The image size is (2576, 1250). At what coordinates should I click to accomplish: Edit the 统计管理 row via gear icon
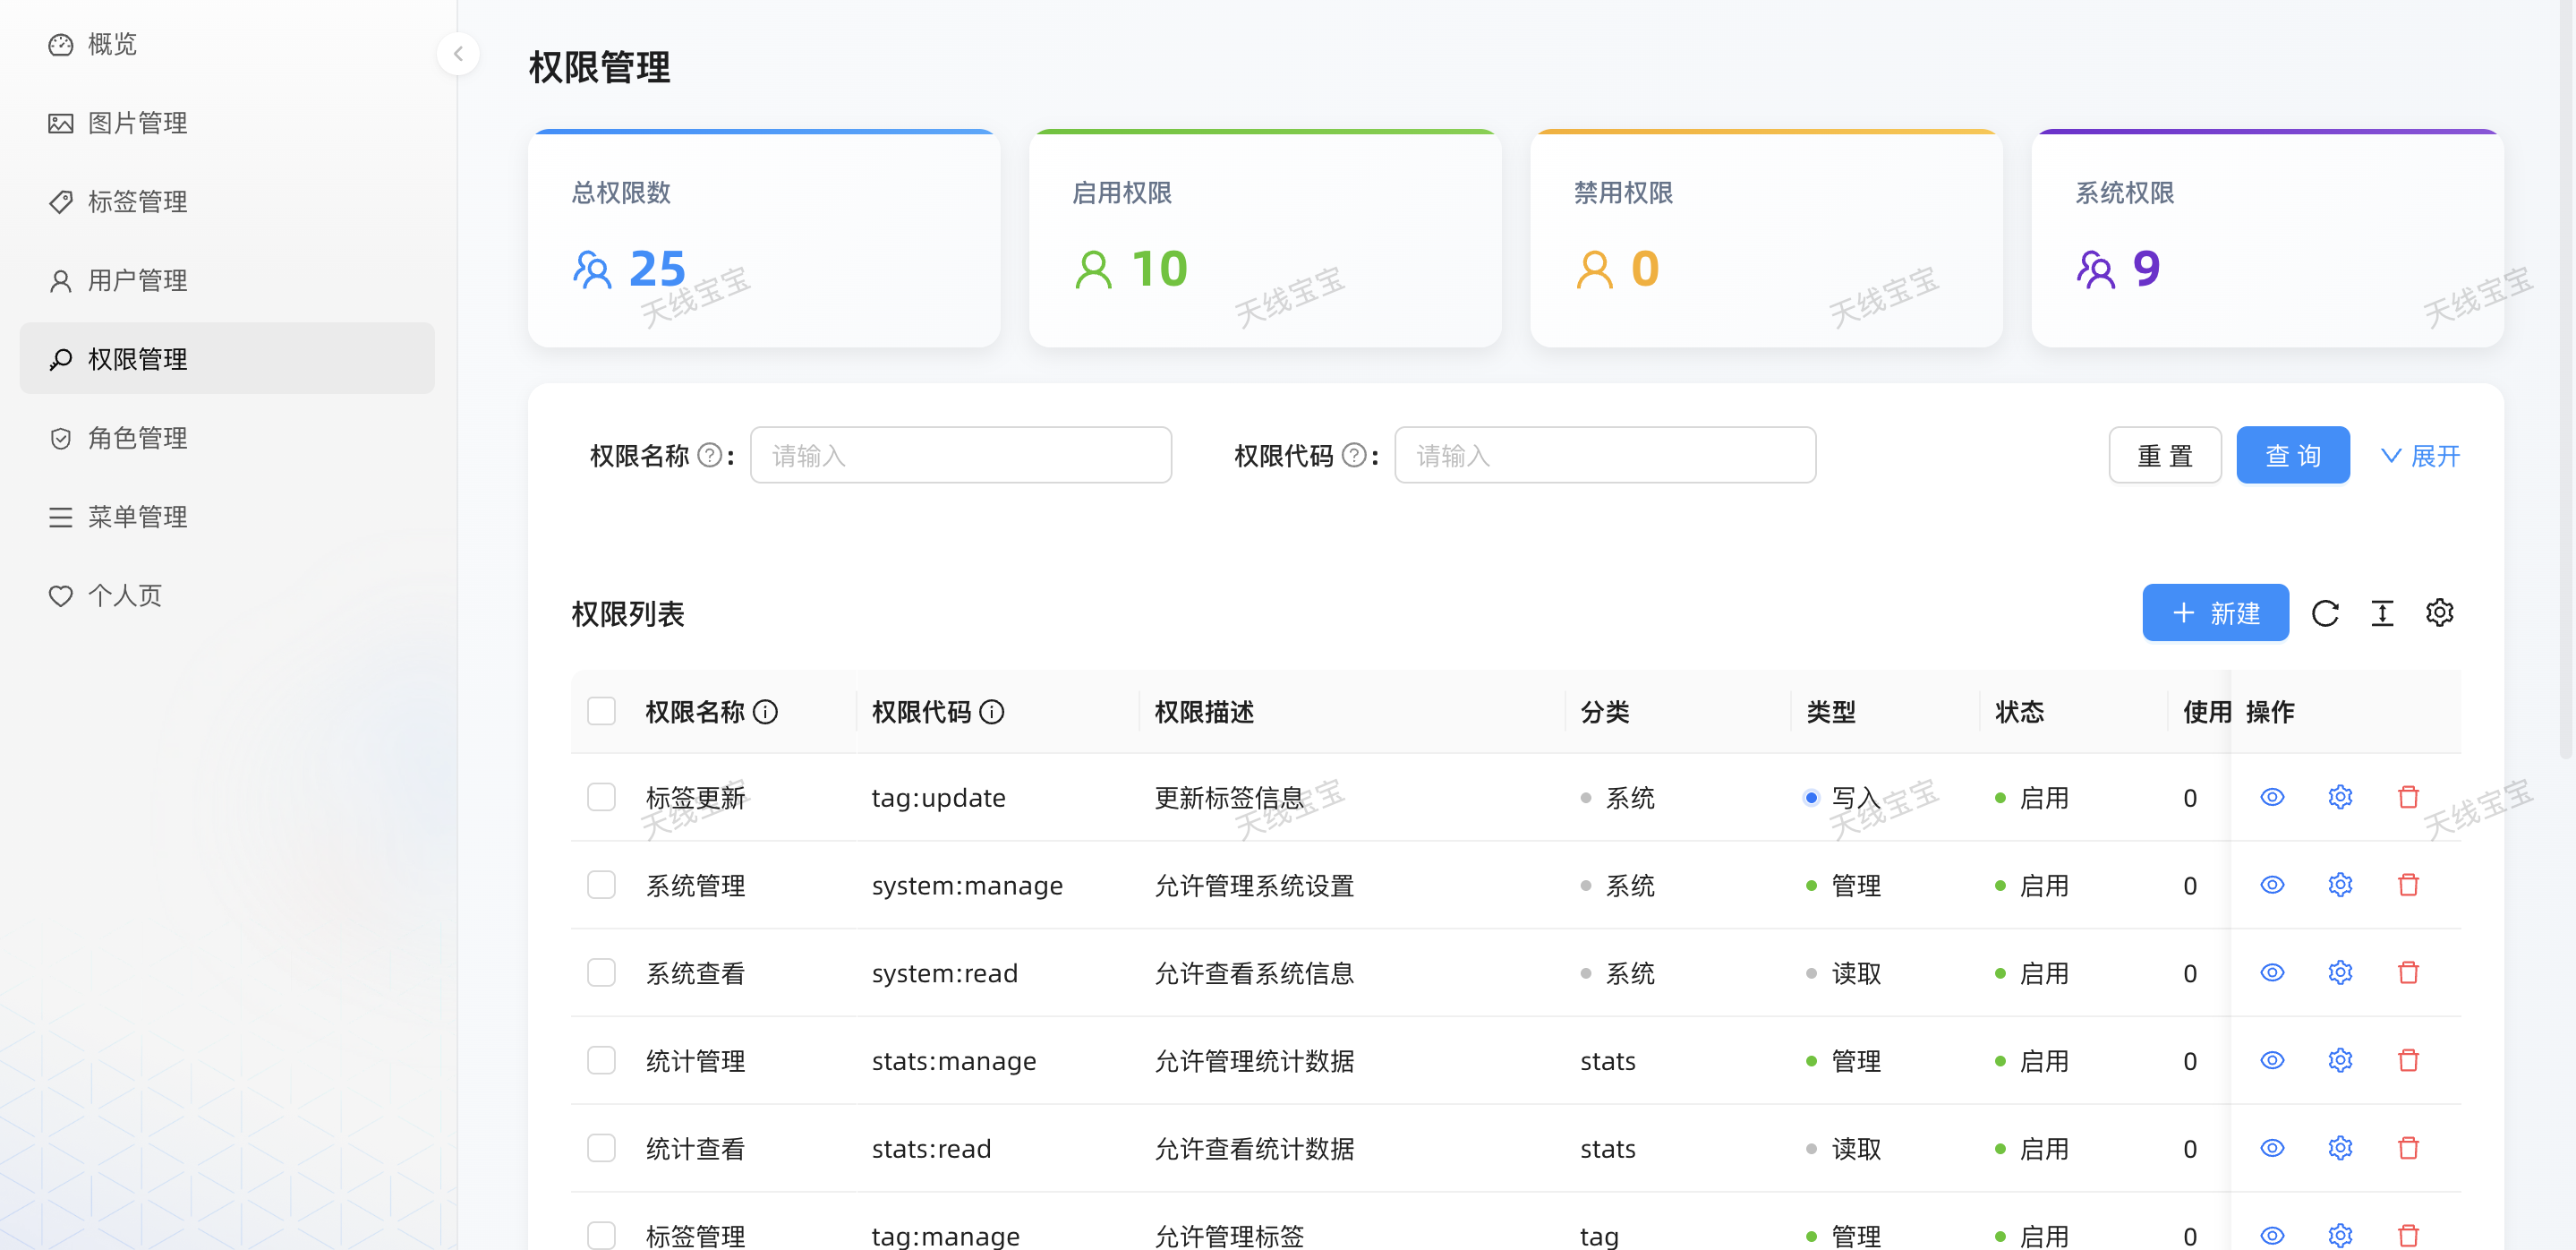tap(2340, 1060)
